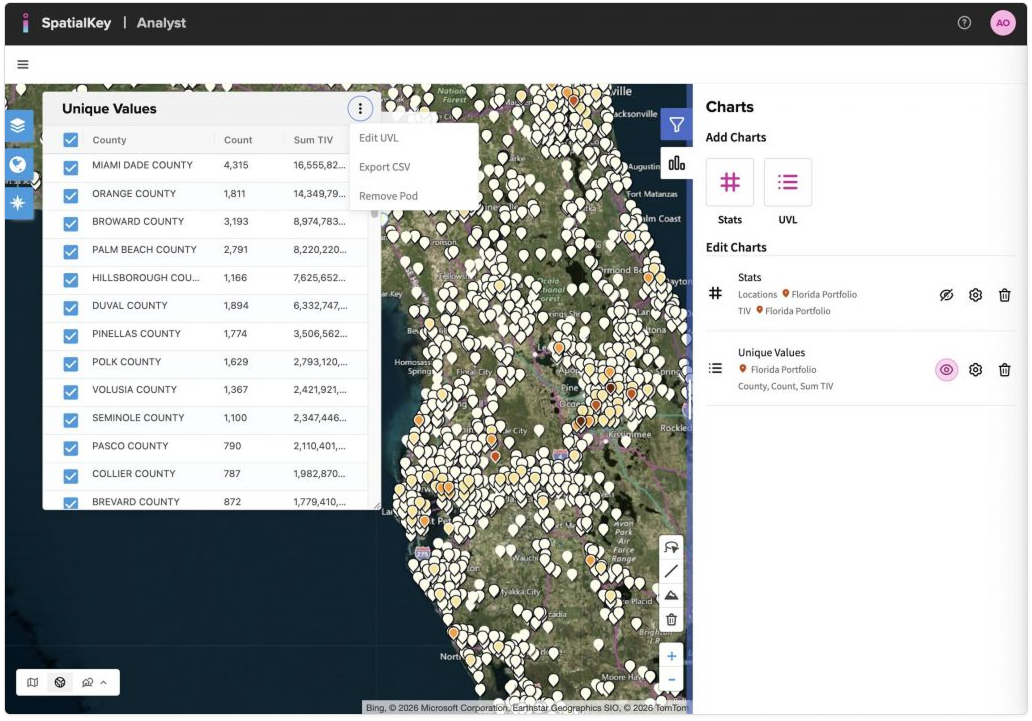Expand the basemap options chevron
The height and width of the screenshot is (721, 1032).
click(103, 683)
